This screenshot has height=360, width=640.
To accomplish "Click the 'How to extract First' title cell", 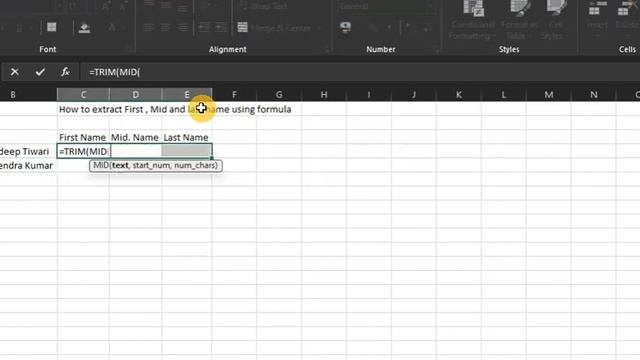I will (x=83, y=109).
